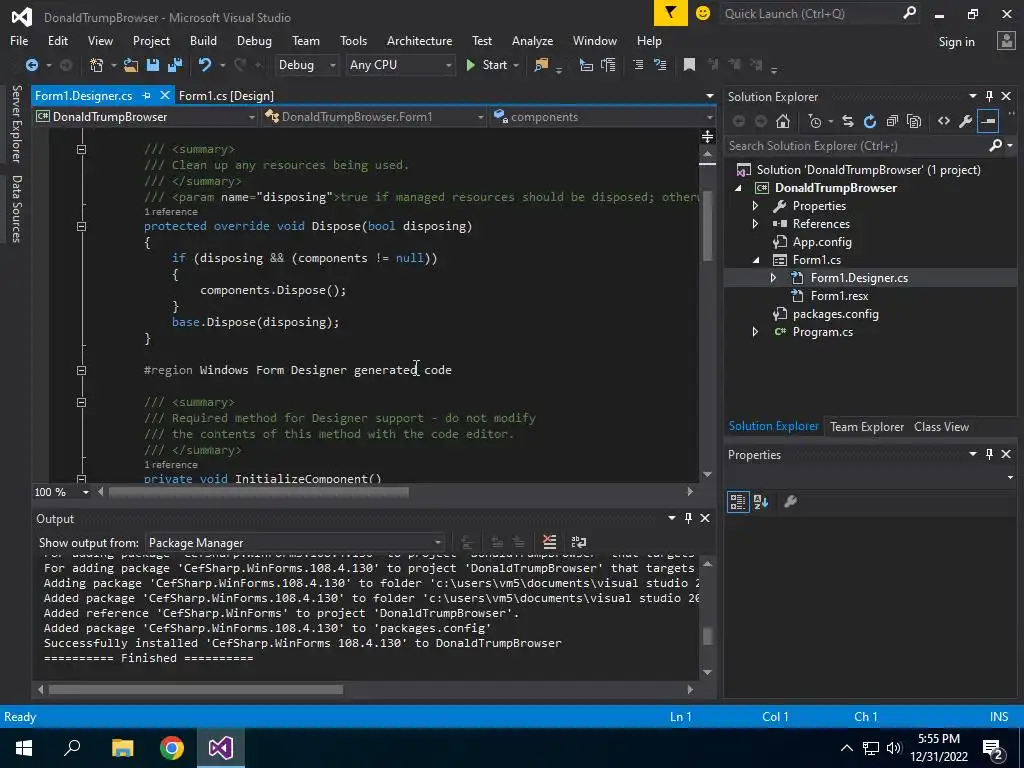Open the Show output from dropdown
This screenshot has height=768, width=1024.
point(294,543)
